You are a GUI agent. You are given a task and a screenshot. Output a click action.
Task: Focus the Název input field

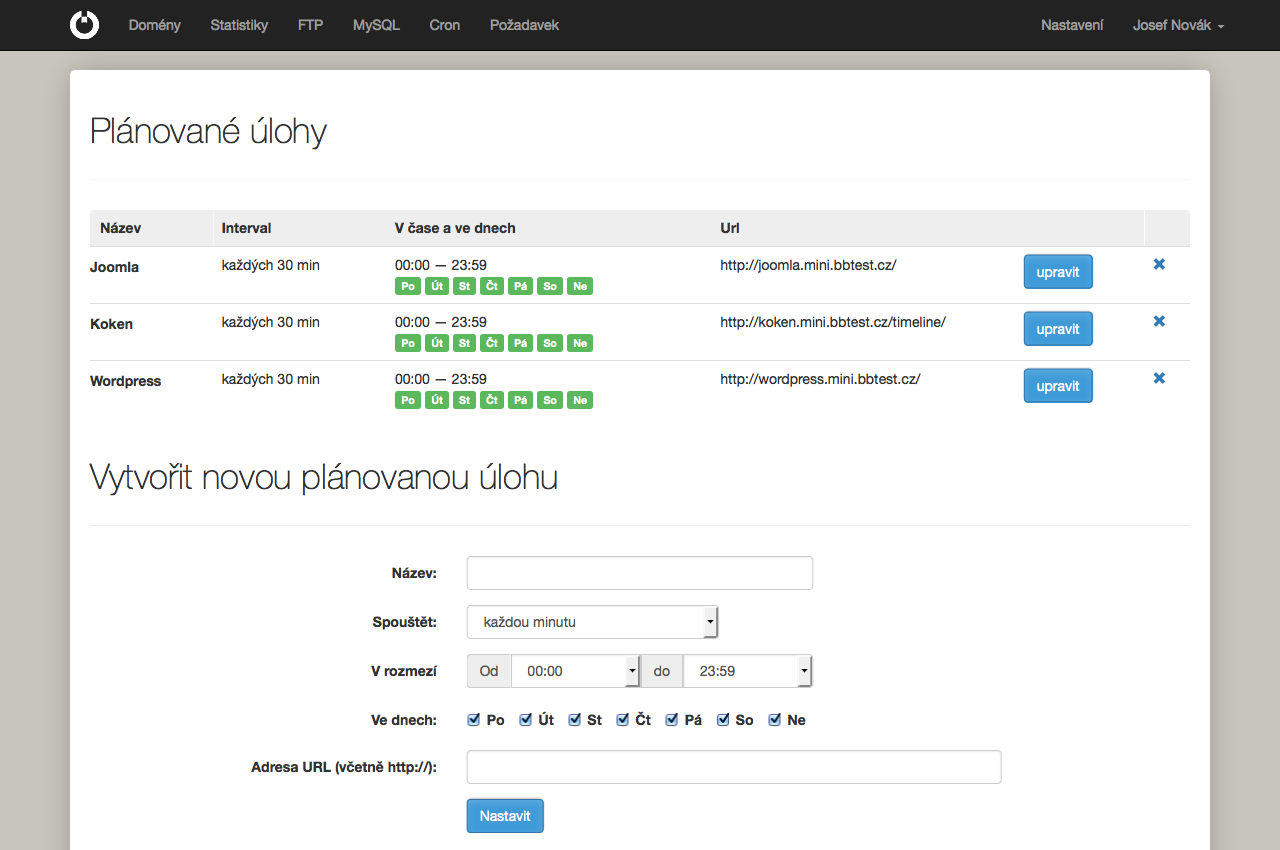(x=640, y=573)
